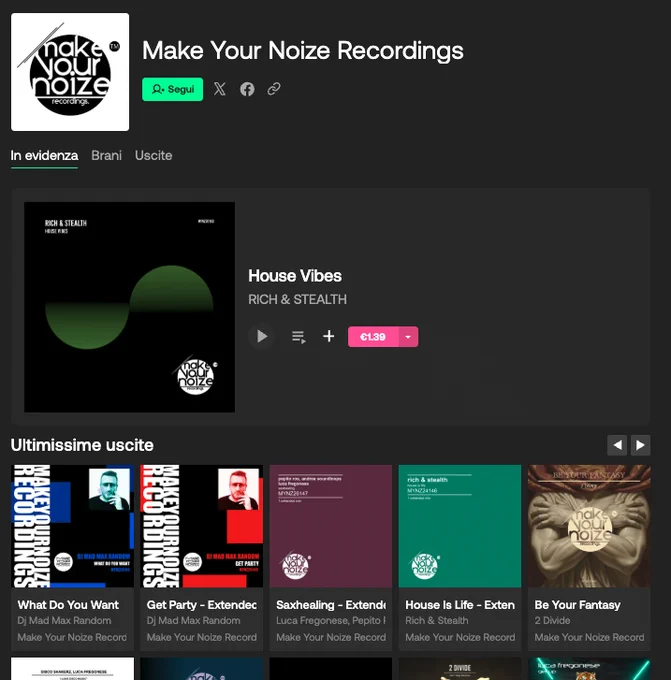The height and width of the screenshot is (680, 671).
Task: Add House Vibes to a playlist with plus icon
Action: tap(329, 336)
